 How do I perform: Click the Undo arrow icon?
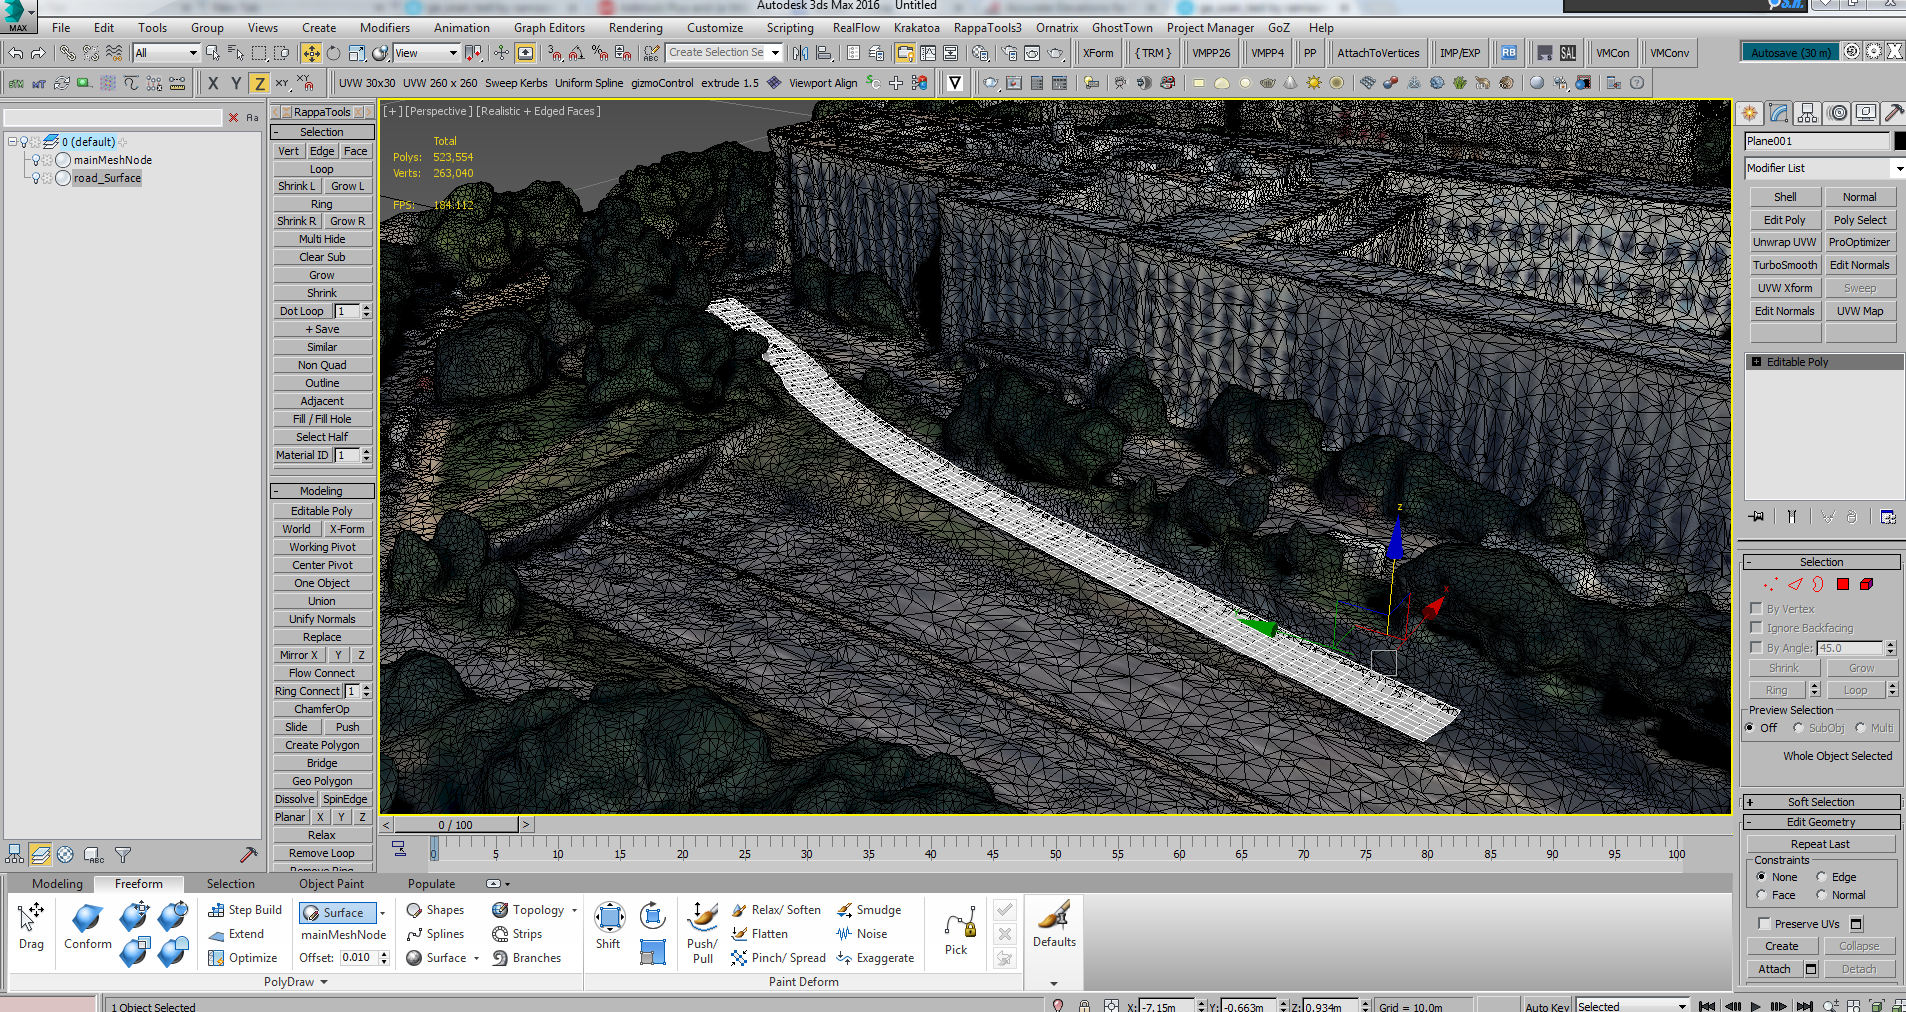pyautogui.click(x=16, y=53)
